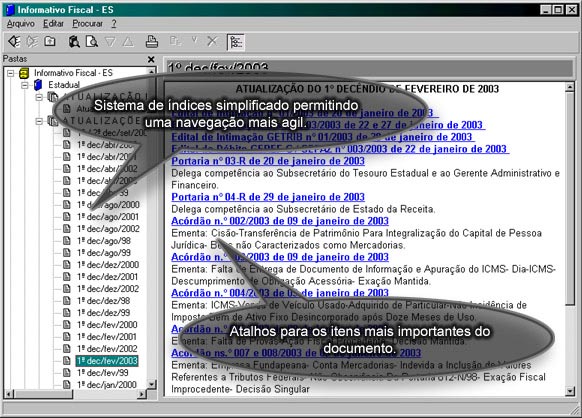Open the binoculars search tool

click(74, 42)
